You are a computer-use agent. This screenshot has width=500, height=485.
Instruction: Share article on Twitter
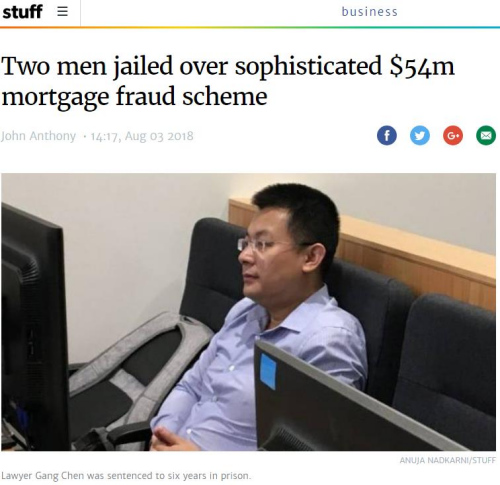[x=420, y=136]
